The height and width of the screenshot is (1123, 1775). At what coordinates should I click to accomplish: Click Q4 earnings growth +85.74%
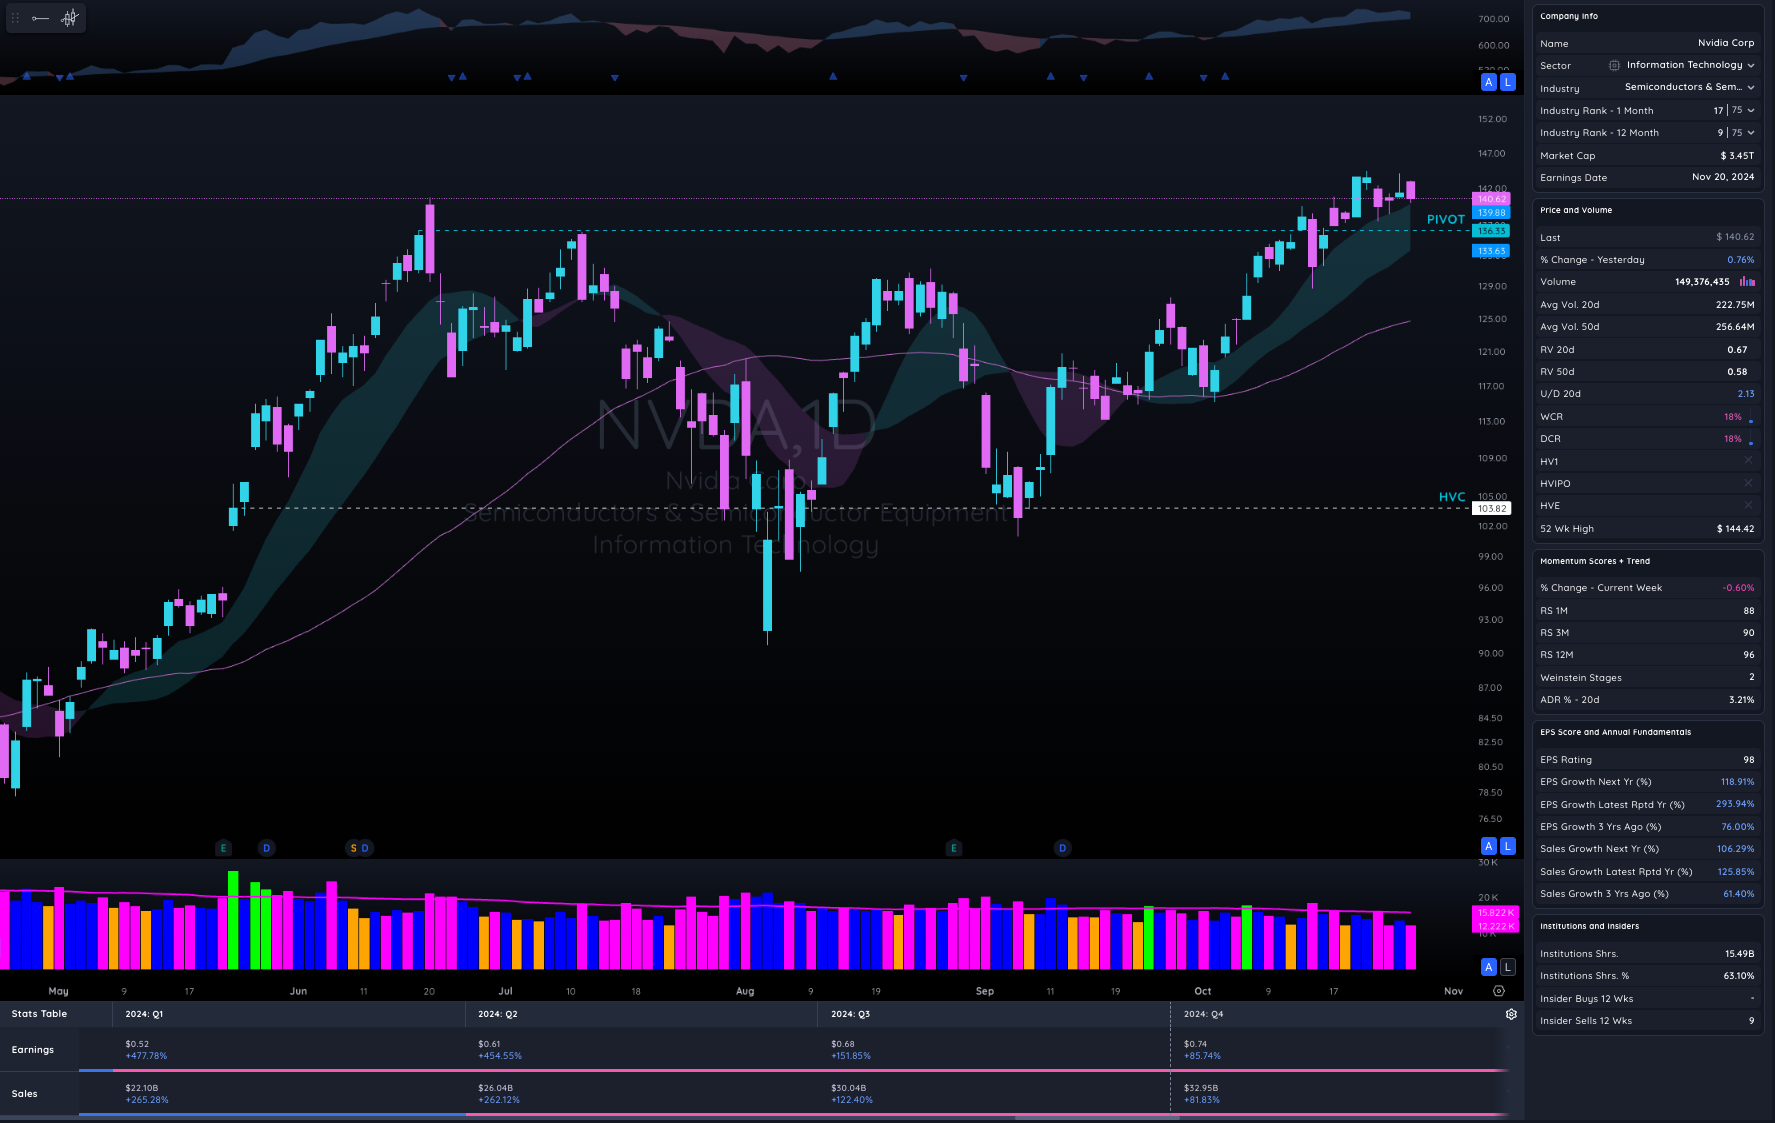pos(1202,1056)
